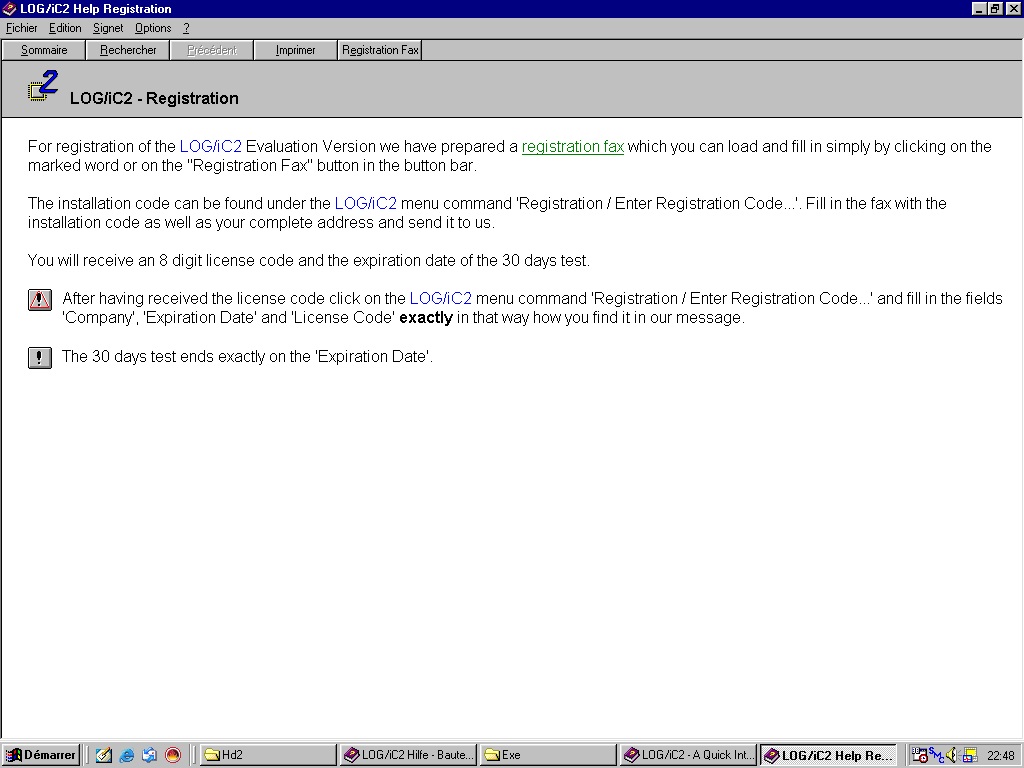The image size is (1024, 768).
Task: Click the Registration Fax toolbar button
Action: pos(380,50)
